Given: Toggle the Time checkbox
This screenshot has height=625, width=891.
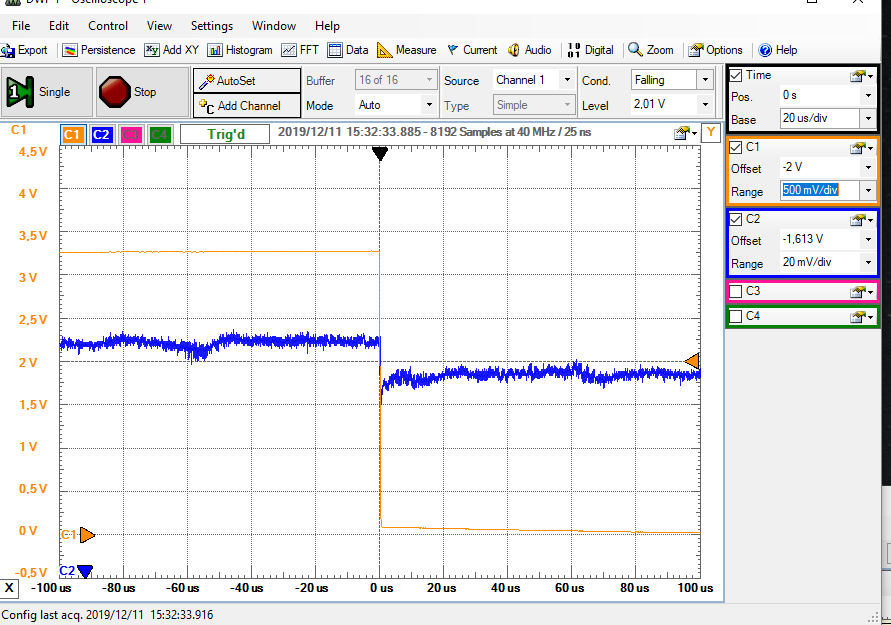Looking at the screenshot, I should (x=736, y=75).
